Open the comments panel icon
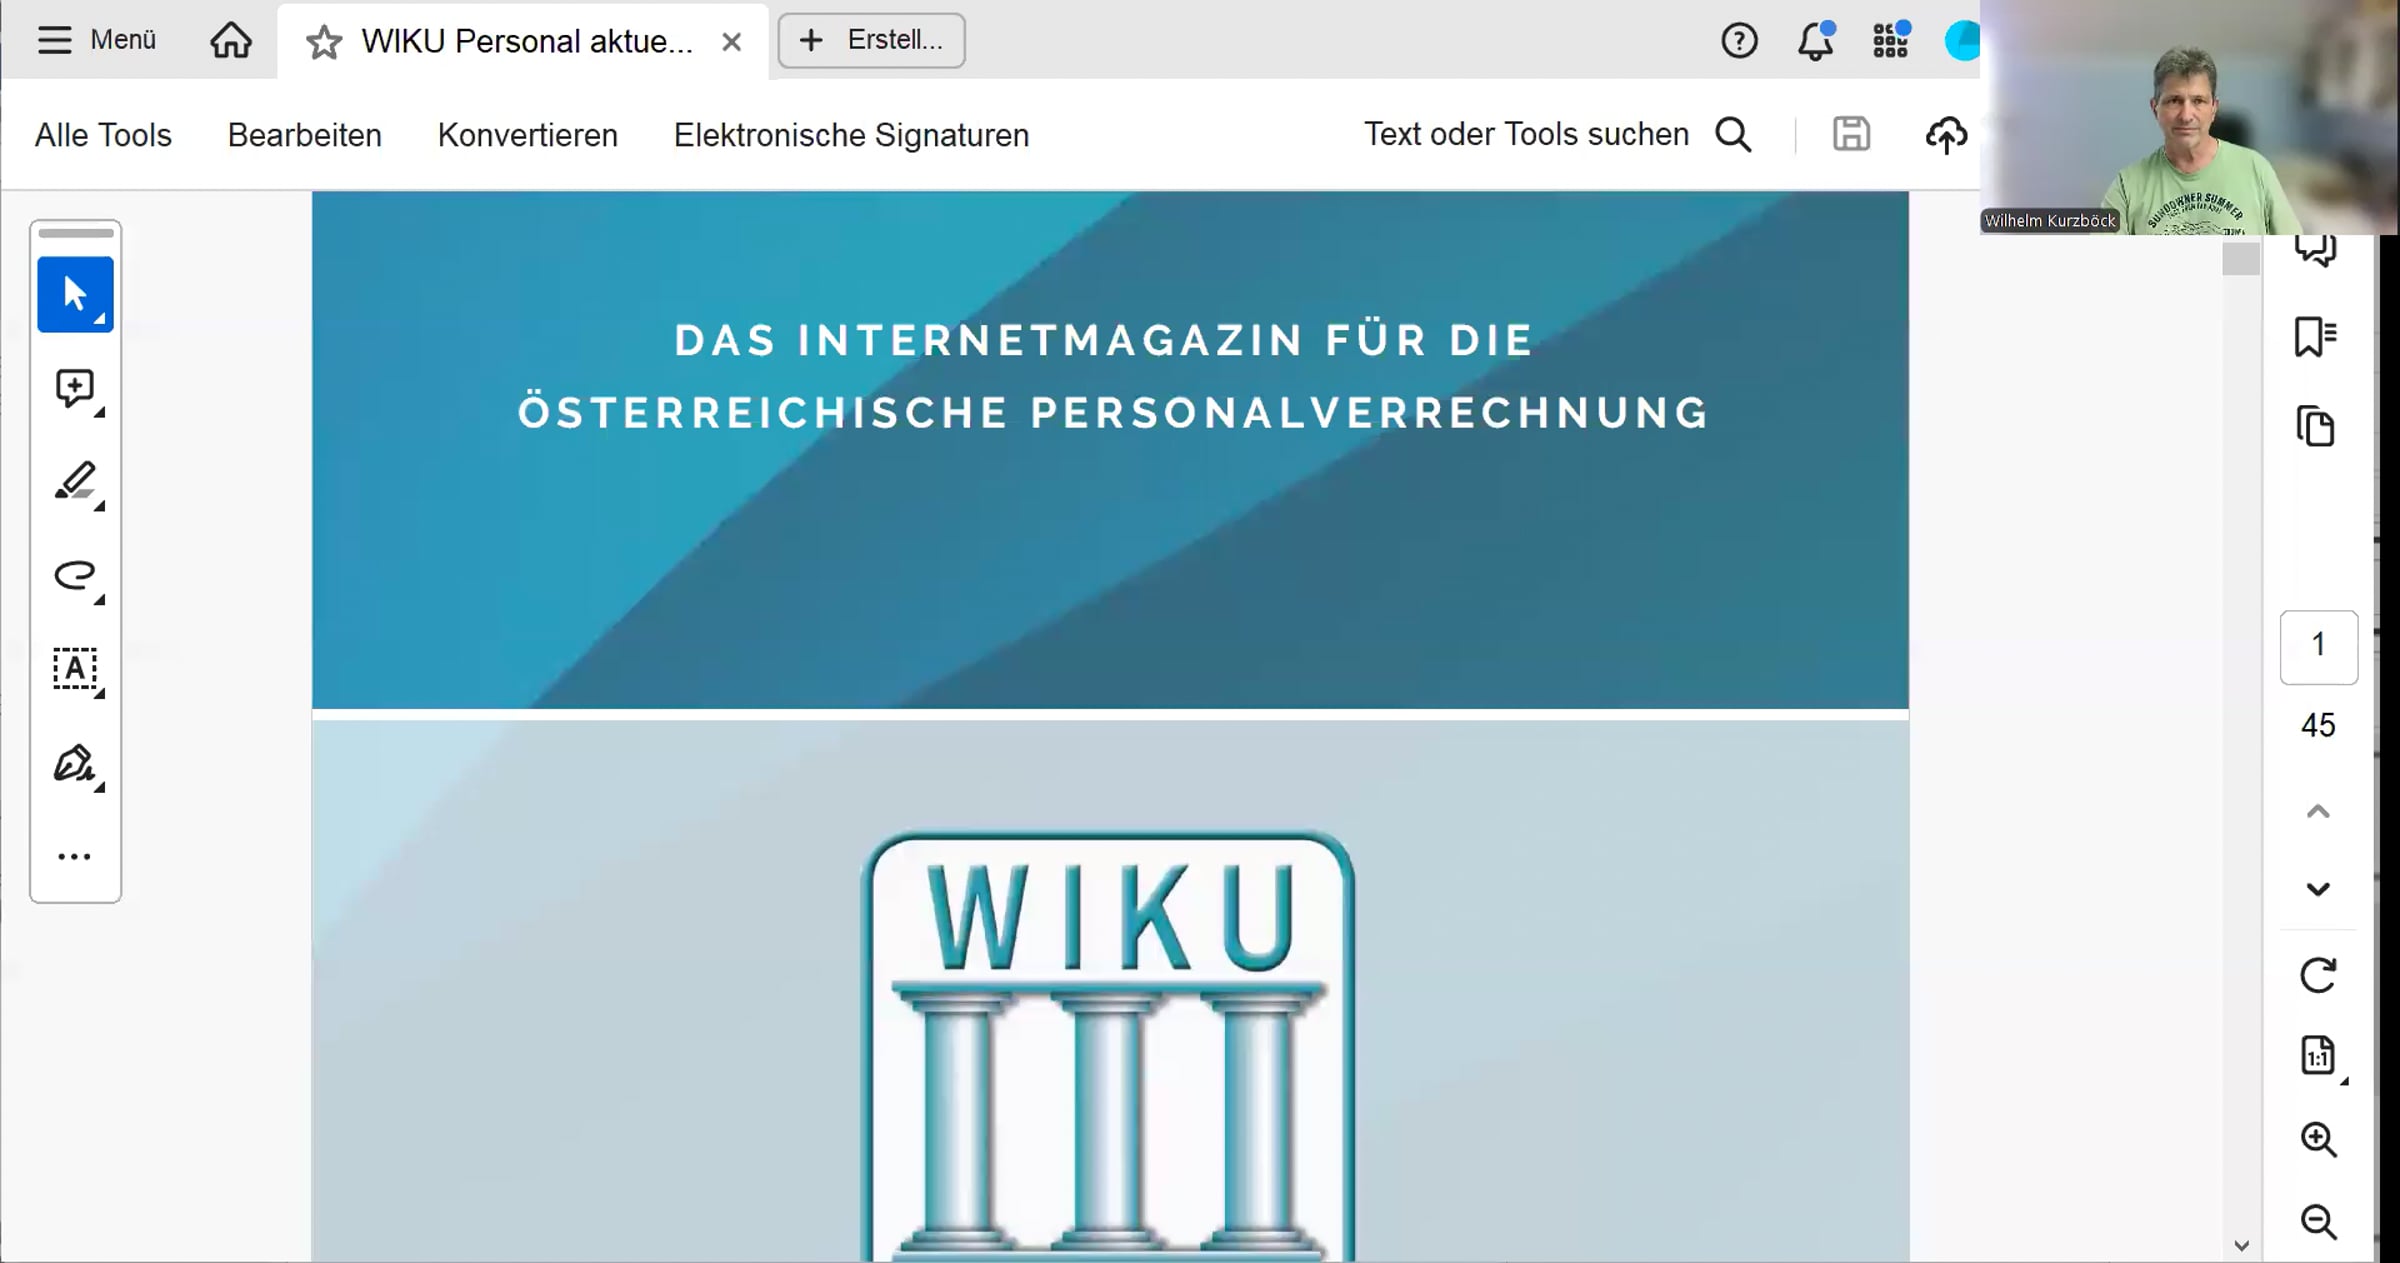 point(2315,250)
